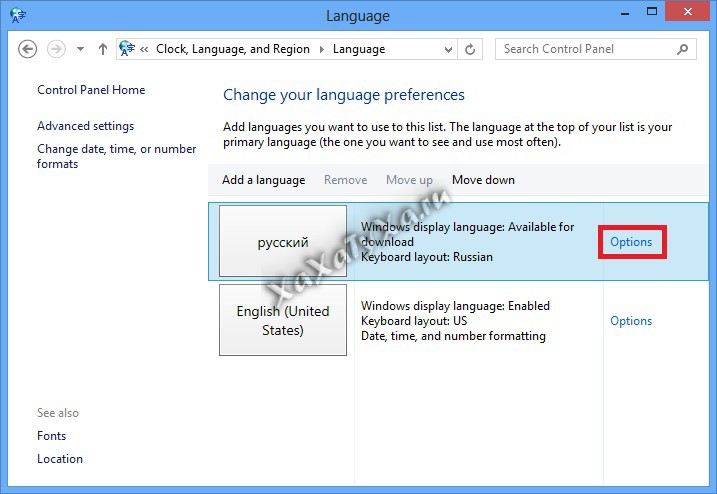
Task: Open Control Panel Home
Action: click(91, 90)
